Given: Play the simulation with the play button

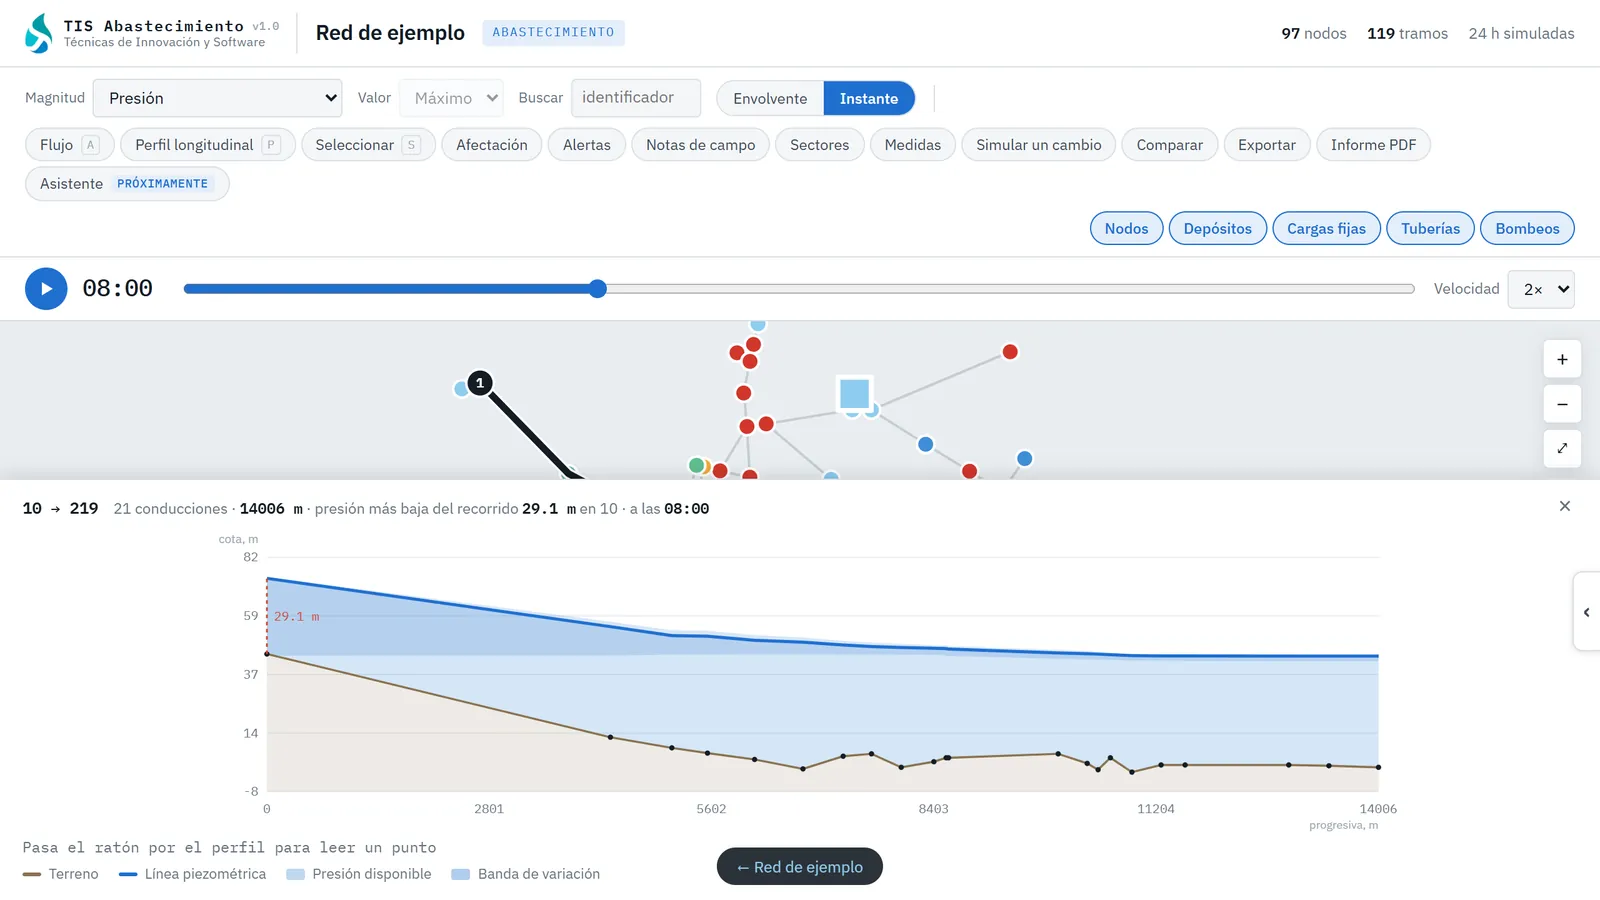Looking at the screenshot, I should coord(46,289).
